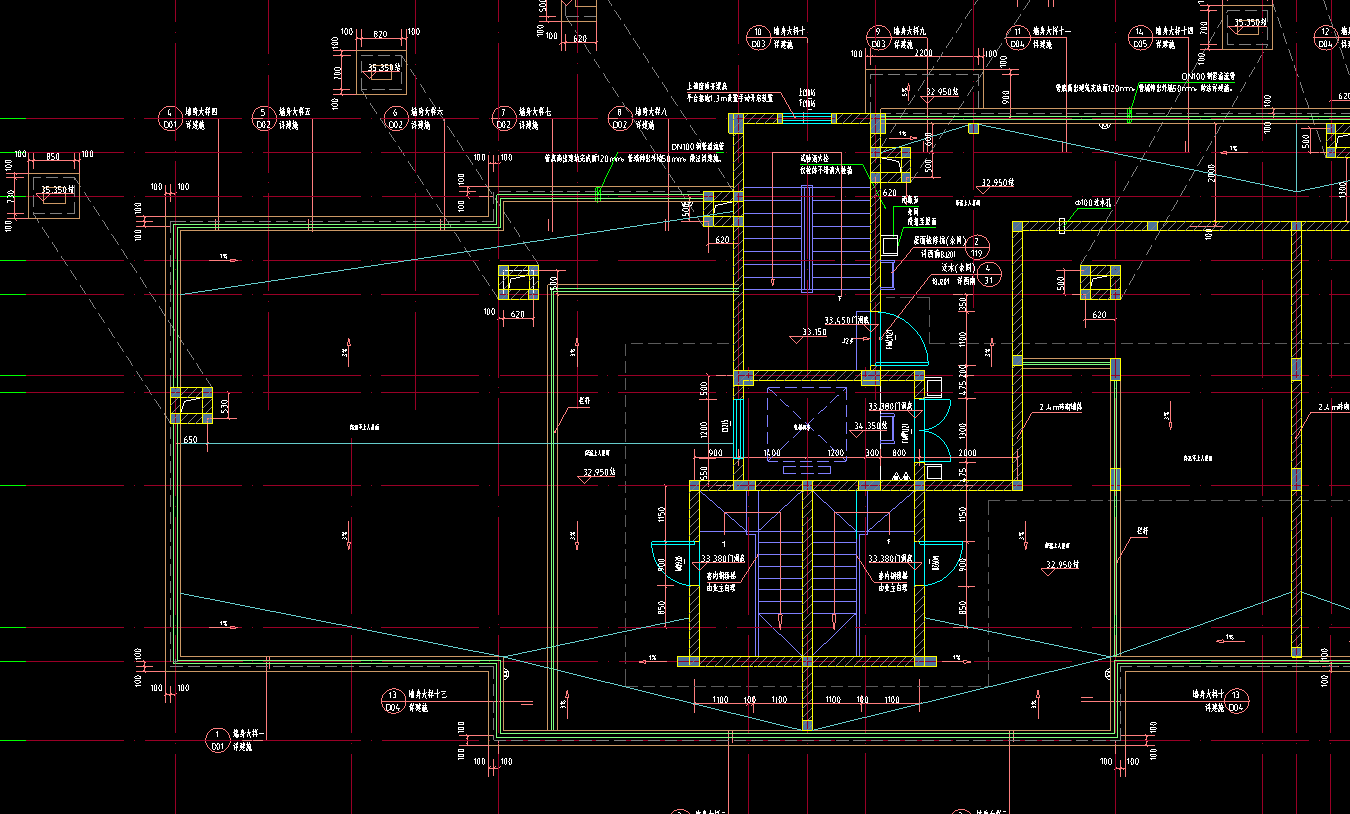
Task: Select the detail callout bubble 5 D02
Action: coord(264,119)
